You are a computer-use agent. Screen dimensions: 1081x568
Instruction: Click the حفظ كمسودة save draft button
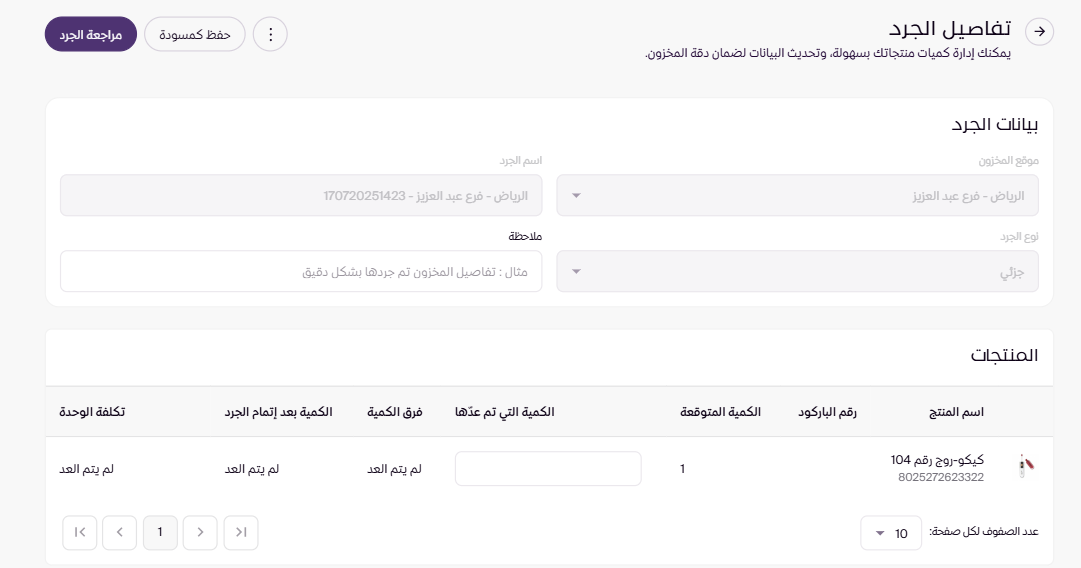(195, 34)
